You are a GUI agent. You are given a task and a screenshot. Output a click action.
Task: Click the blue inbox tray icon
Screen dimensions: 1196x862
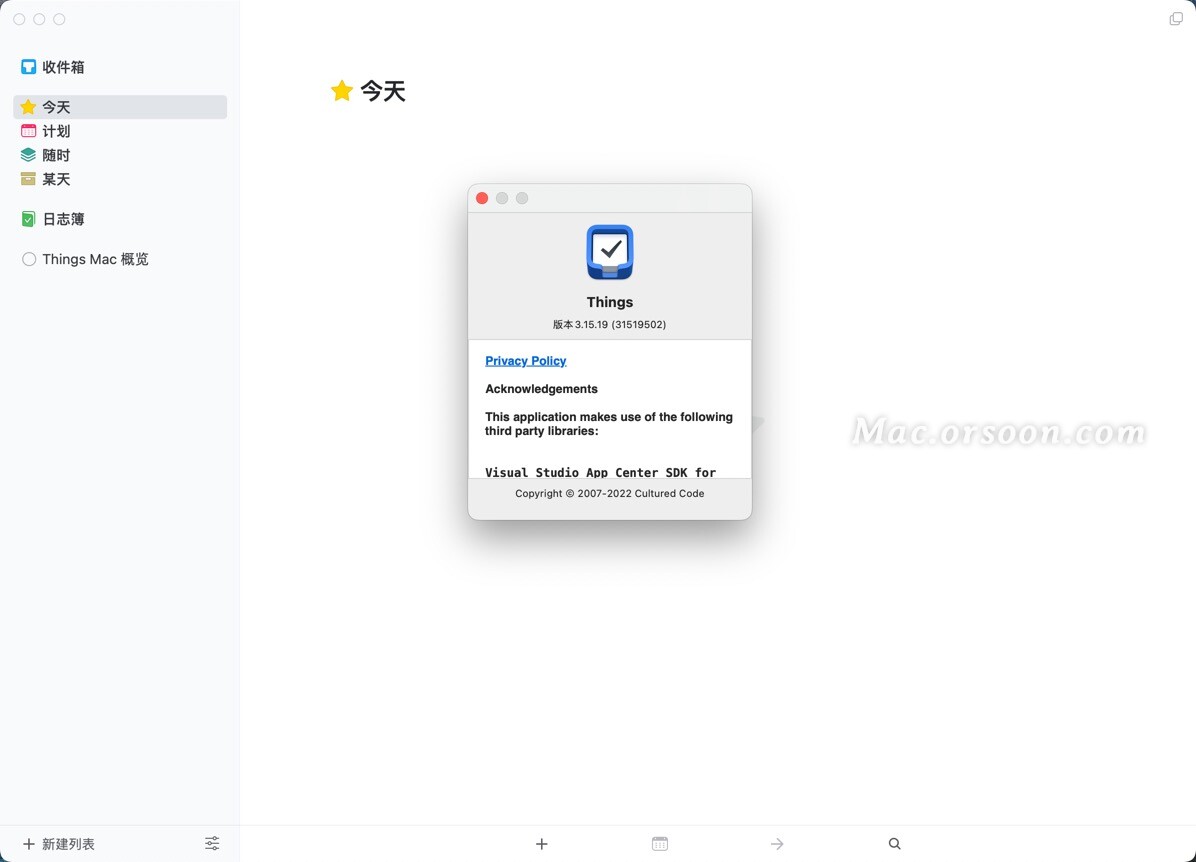coord(28,67)
